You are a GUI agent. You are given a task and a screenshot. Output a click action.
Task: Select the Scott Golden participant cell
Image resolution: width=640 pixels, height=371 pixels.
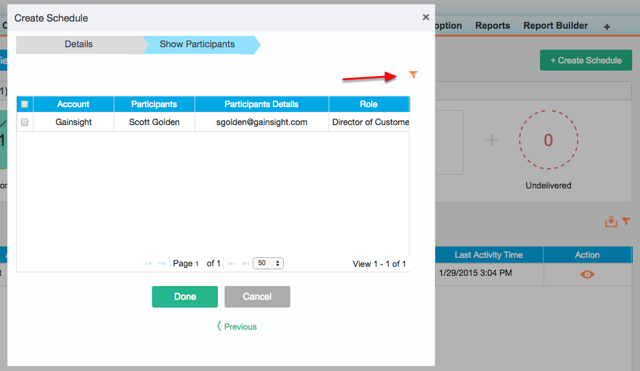click(x=154, y=122)
